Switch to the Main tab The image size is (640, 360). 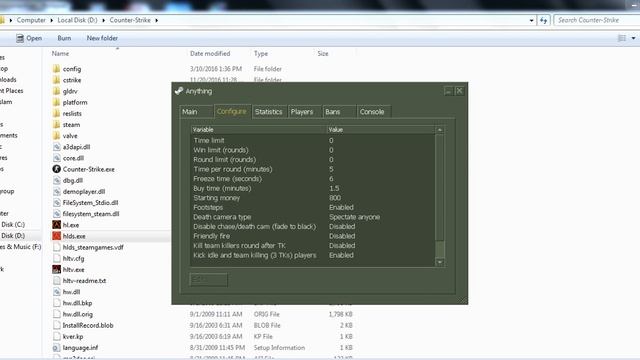196,112
